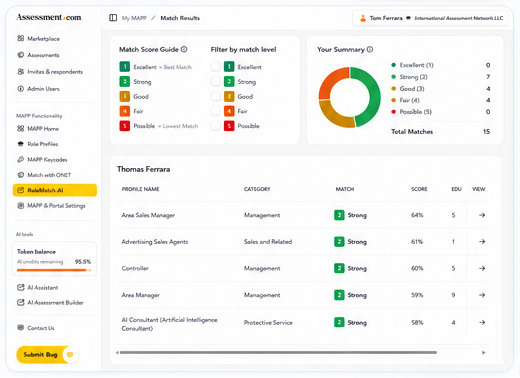
Task: Check the Fair filter checkbox
Action: pos(216,111)
